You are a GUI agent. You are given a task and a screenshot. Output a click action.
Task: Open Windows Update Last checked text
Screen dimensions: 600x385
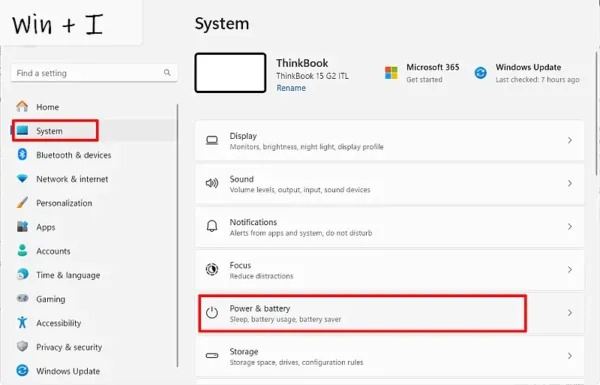tap(537, 80)
